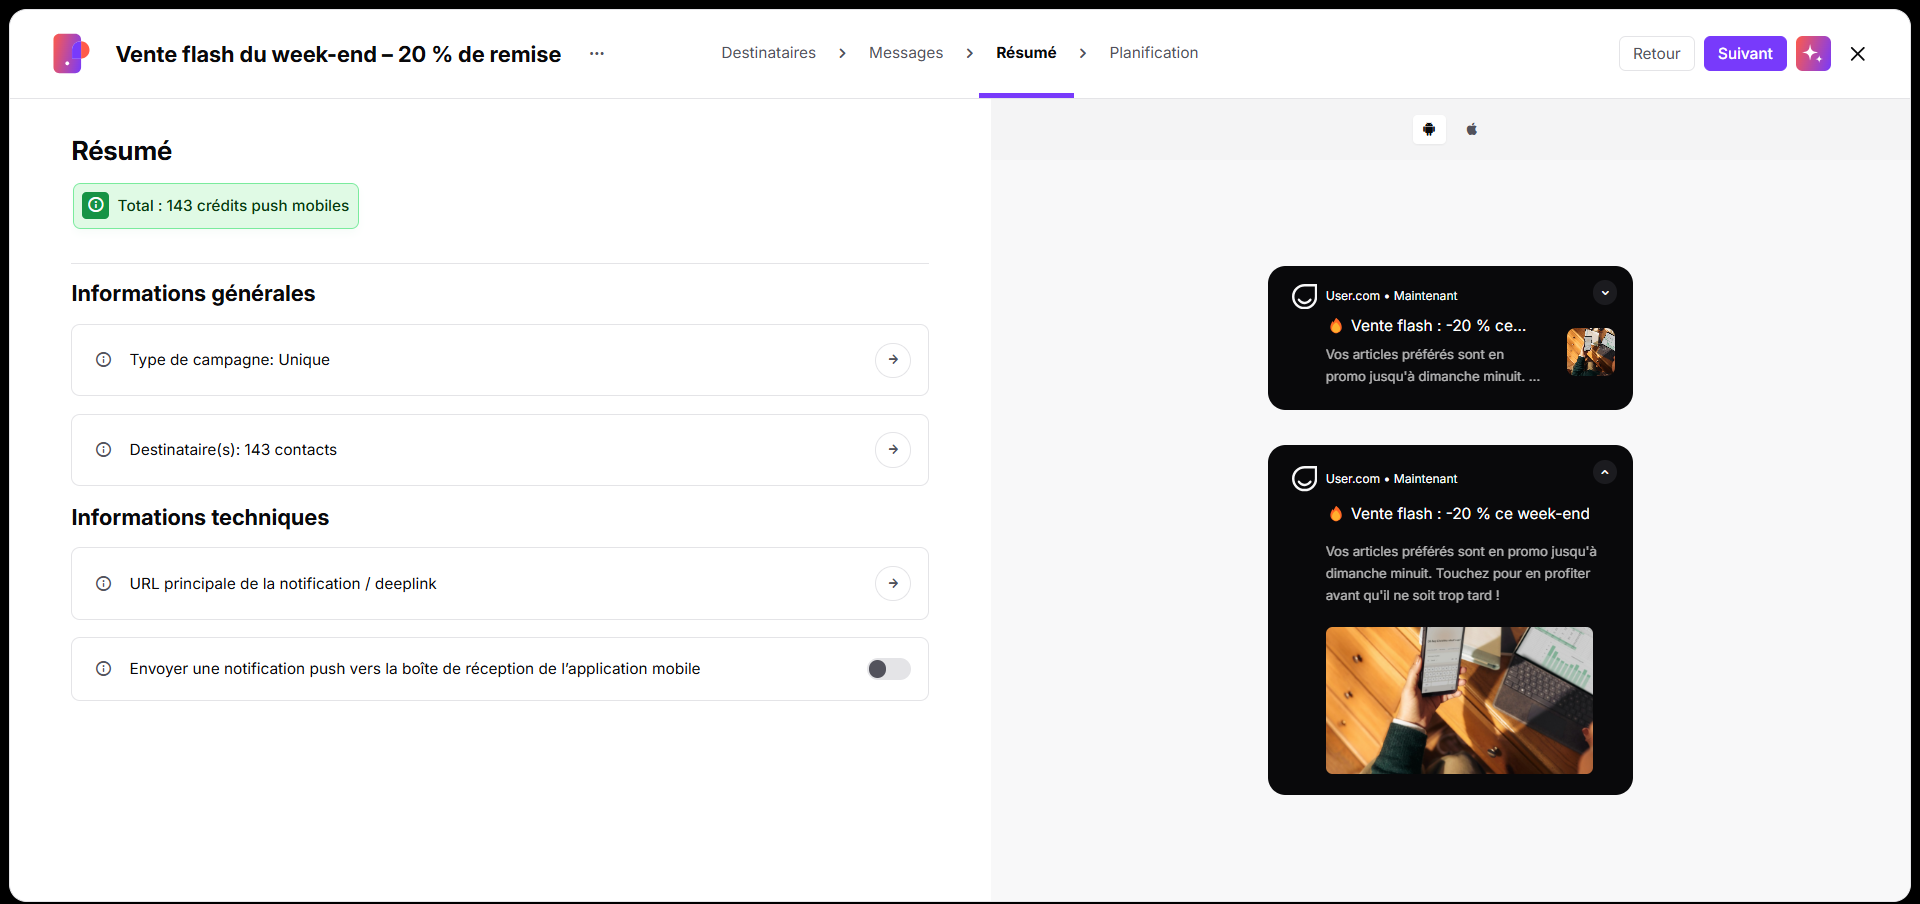Screen dimensions: 1920x904
Task: Open the three-dots campaign options menu
Action: pyautogui.click(x=597, y=54)
